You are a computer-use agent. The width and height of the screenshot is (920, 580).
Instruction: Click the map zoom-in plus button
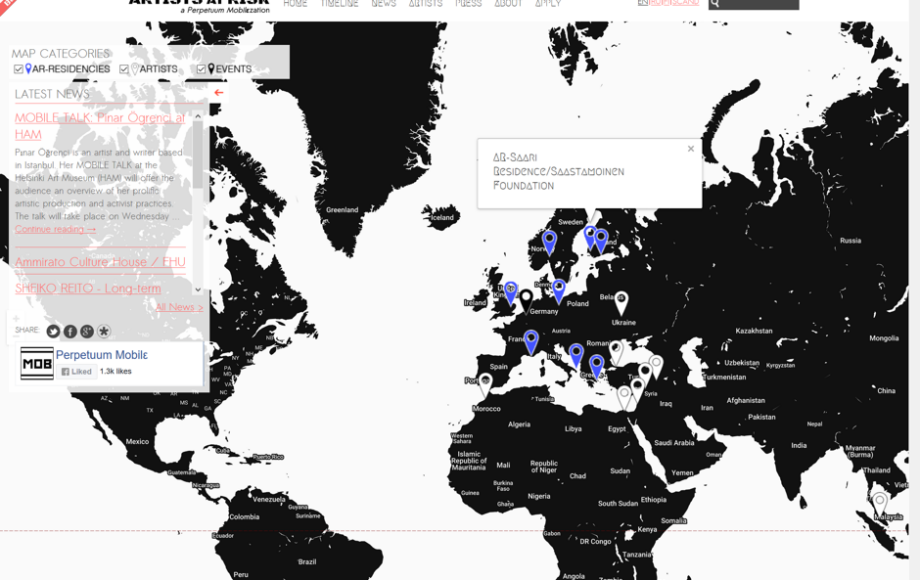(16, 318)
